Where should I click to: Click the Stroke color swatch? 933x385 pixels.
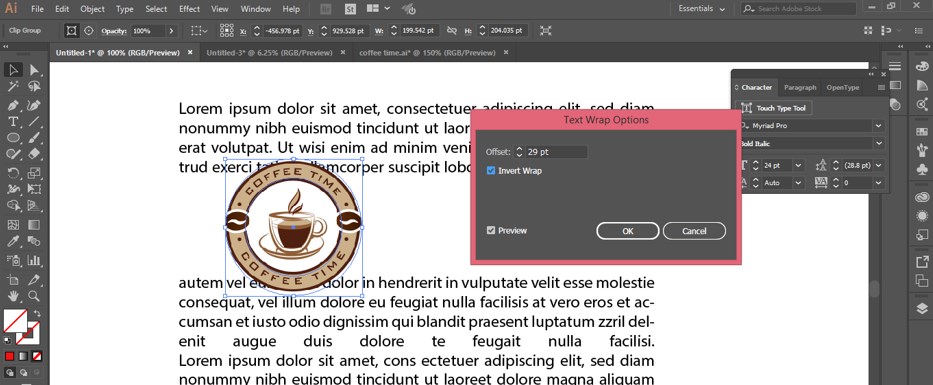click(x=28, y=332)
